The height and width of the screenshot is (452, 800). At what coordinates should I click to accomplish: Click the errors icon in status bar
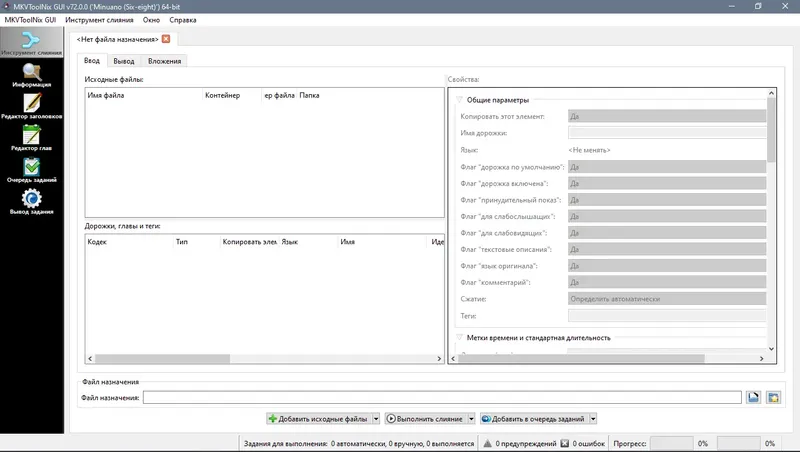pos(565,443)
